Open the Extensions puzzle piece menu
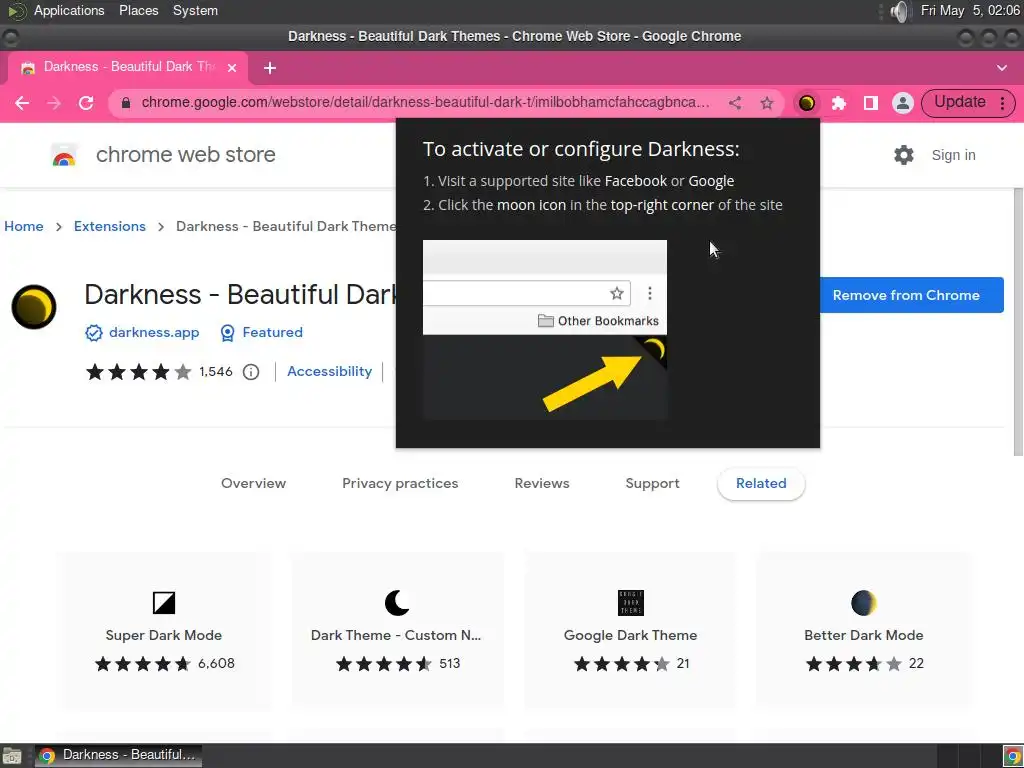 pos(839,103)
